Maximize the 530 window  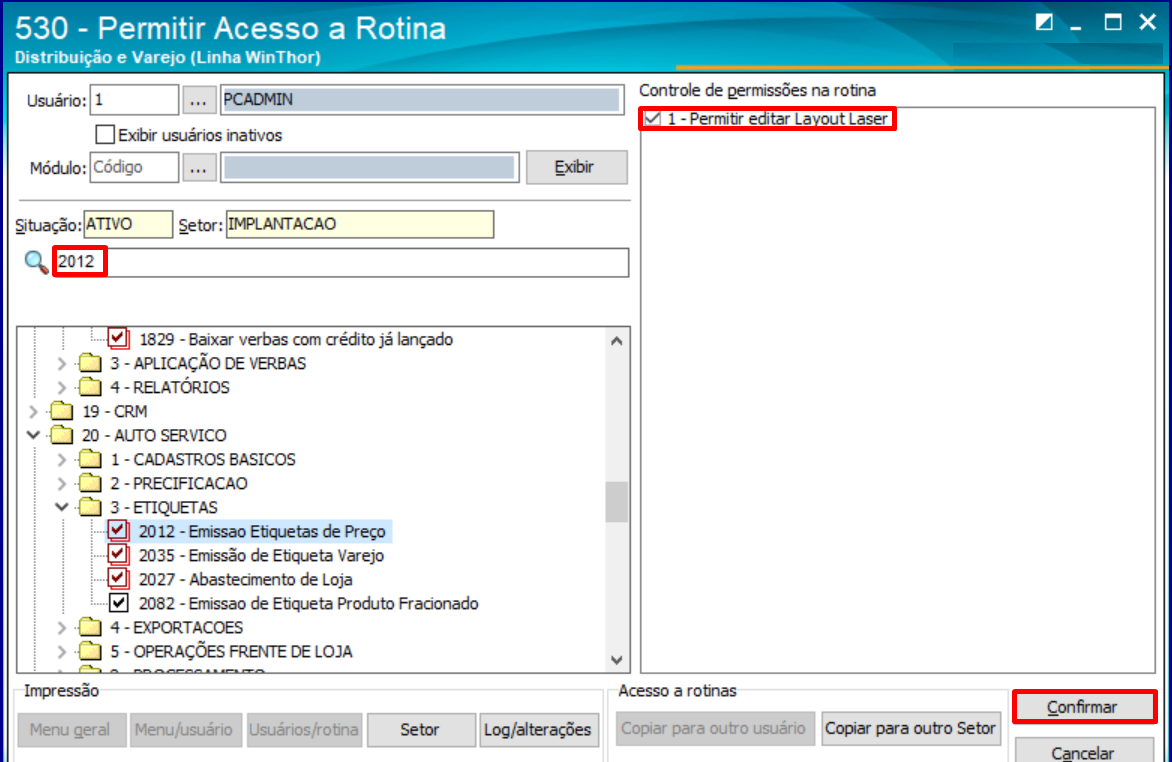coord(1113,22)
